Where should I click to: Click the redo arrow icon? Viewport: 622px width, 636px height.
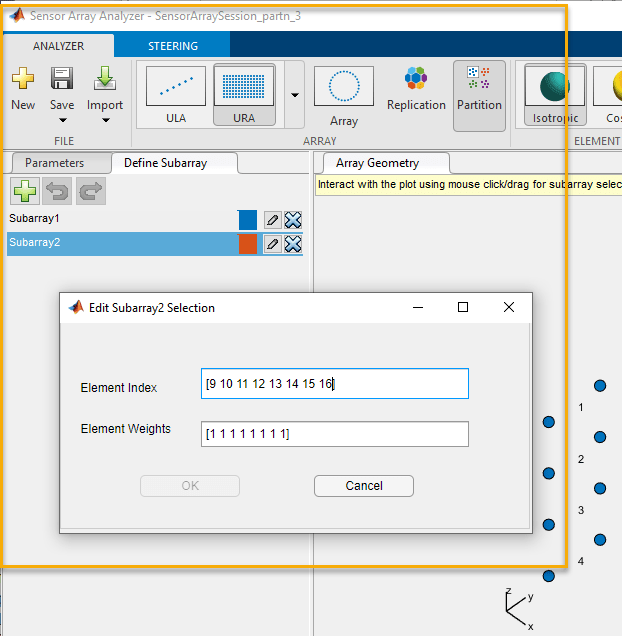click(91, 191)
